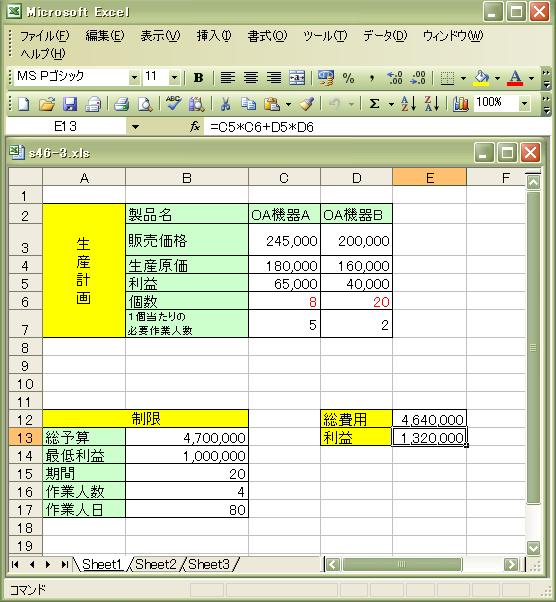Viewport: 556px width, 602px height.
Task: Select the row 13 header
Action: (x=25, y=437)
